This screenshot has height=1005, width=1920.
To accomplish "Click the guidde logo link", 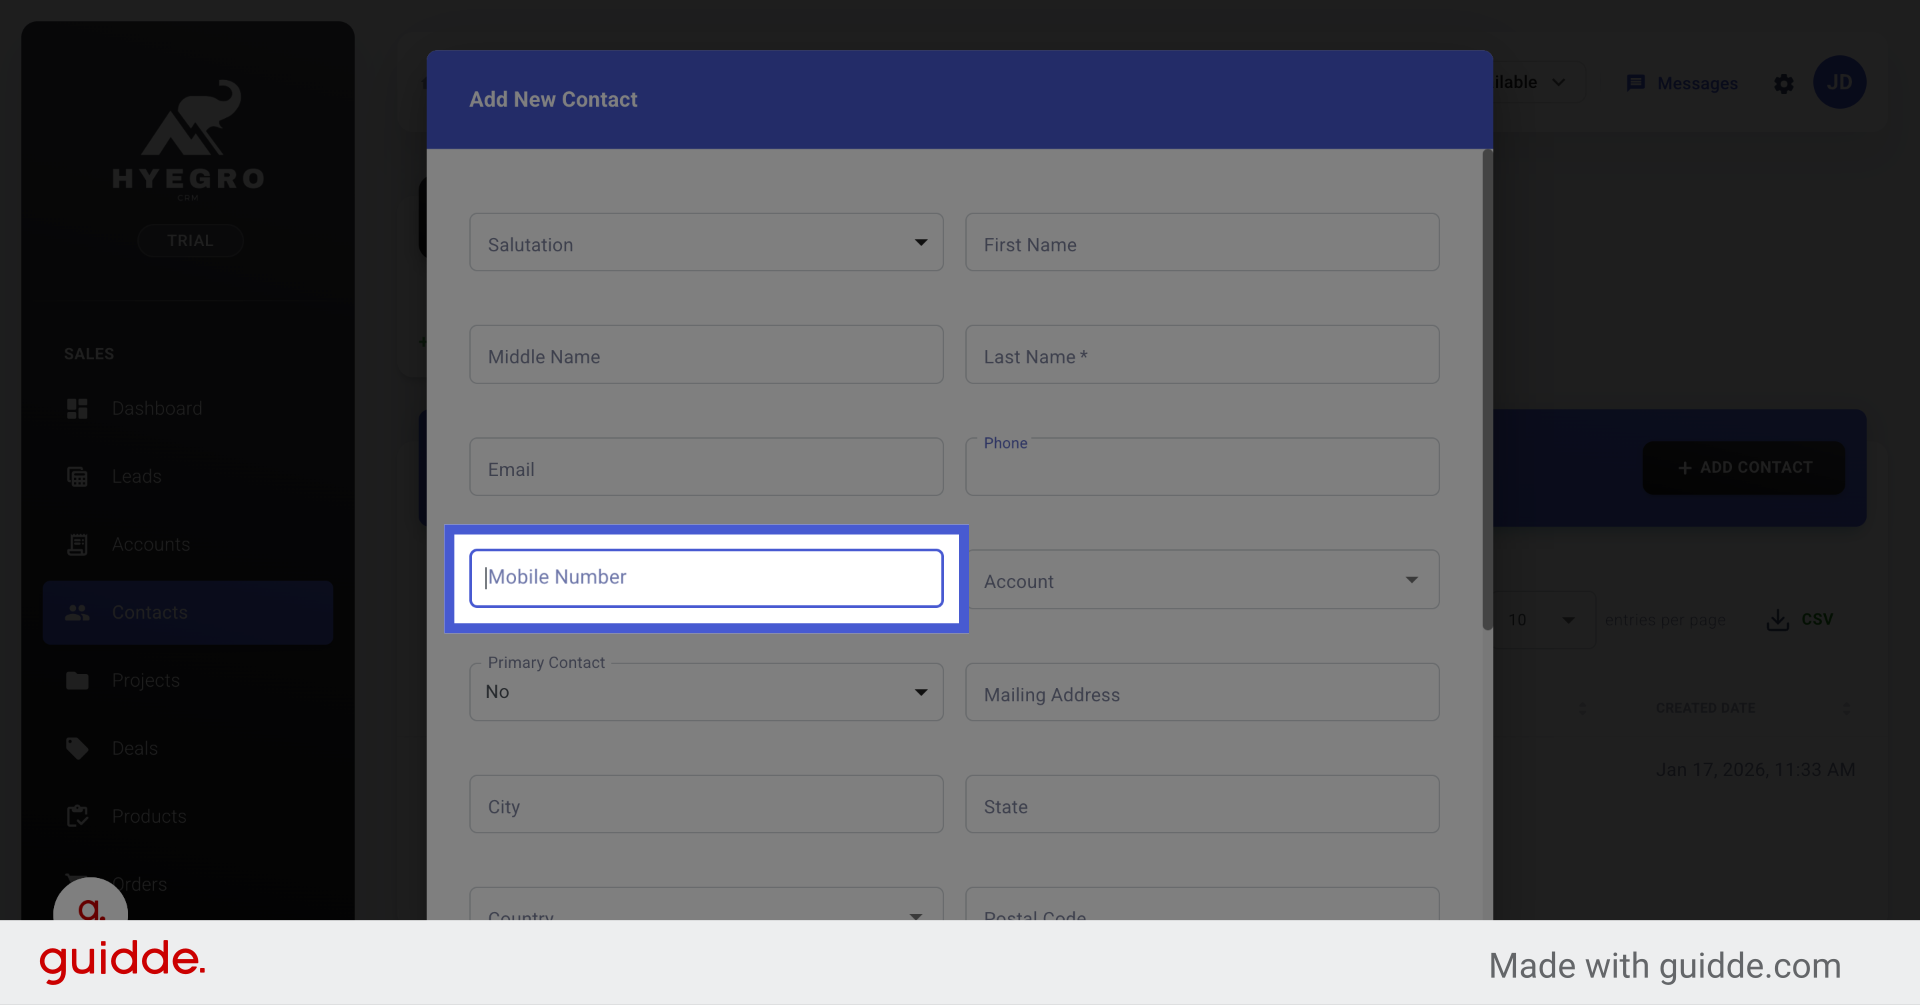I will click(x=121, y=961).
